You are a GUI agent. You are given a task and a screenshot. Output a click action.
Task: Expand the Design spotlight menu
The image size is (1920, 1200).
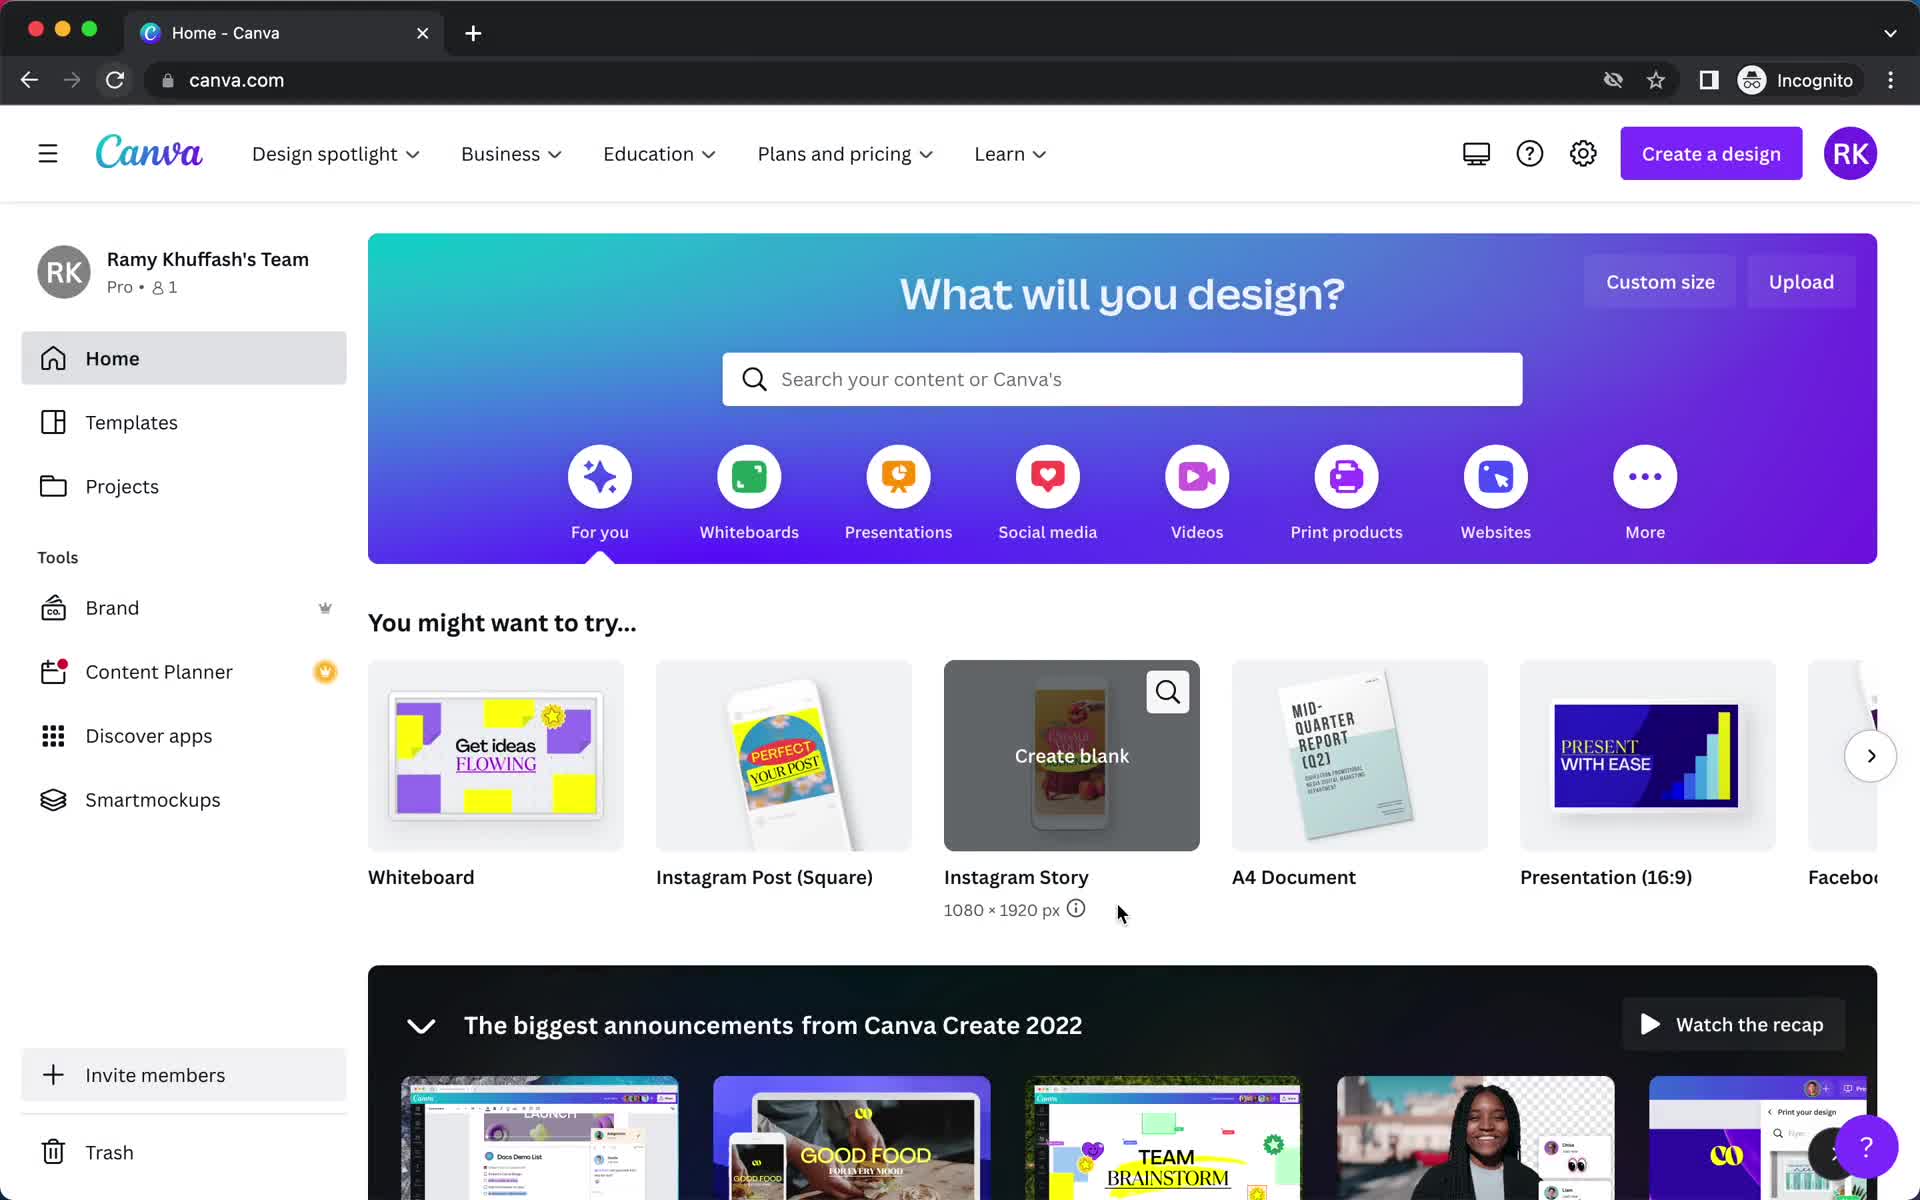tap(336, 154)
